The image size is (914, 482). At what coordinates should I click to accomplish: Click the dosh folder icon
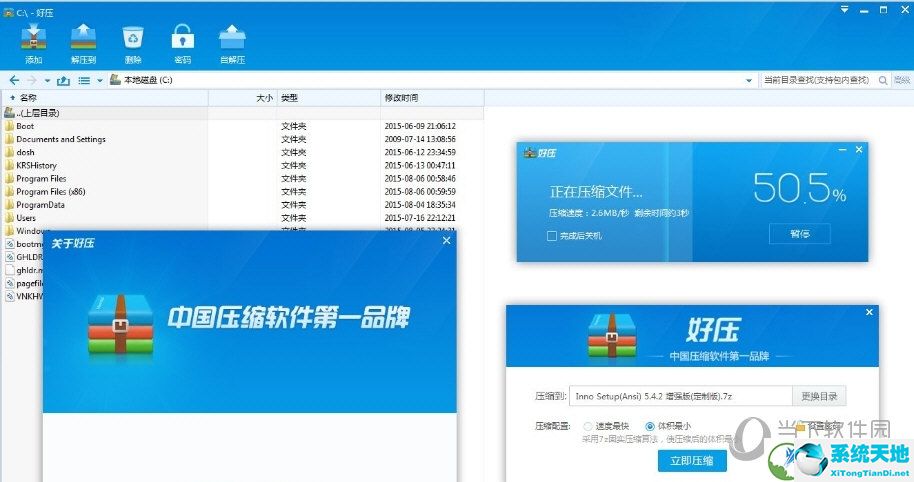[9, 152]
